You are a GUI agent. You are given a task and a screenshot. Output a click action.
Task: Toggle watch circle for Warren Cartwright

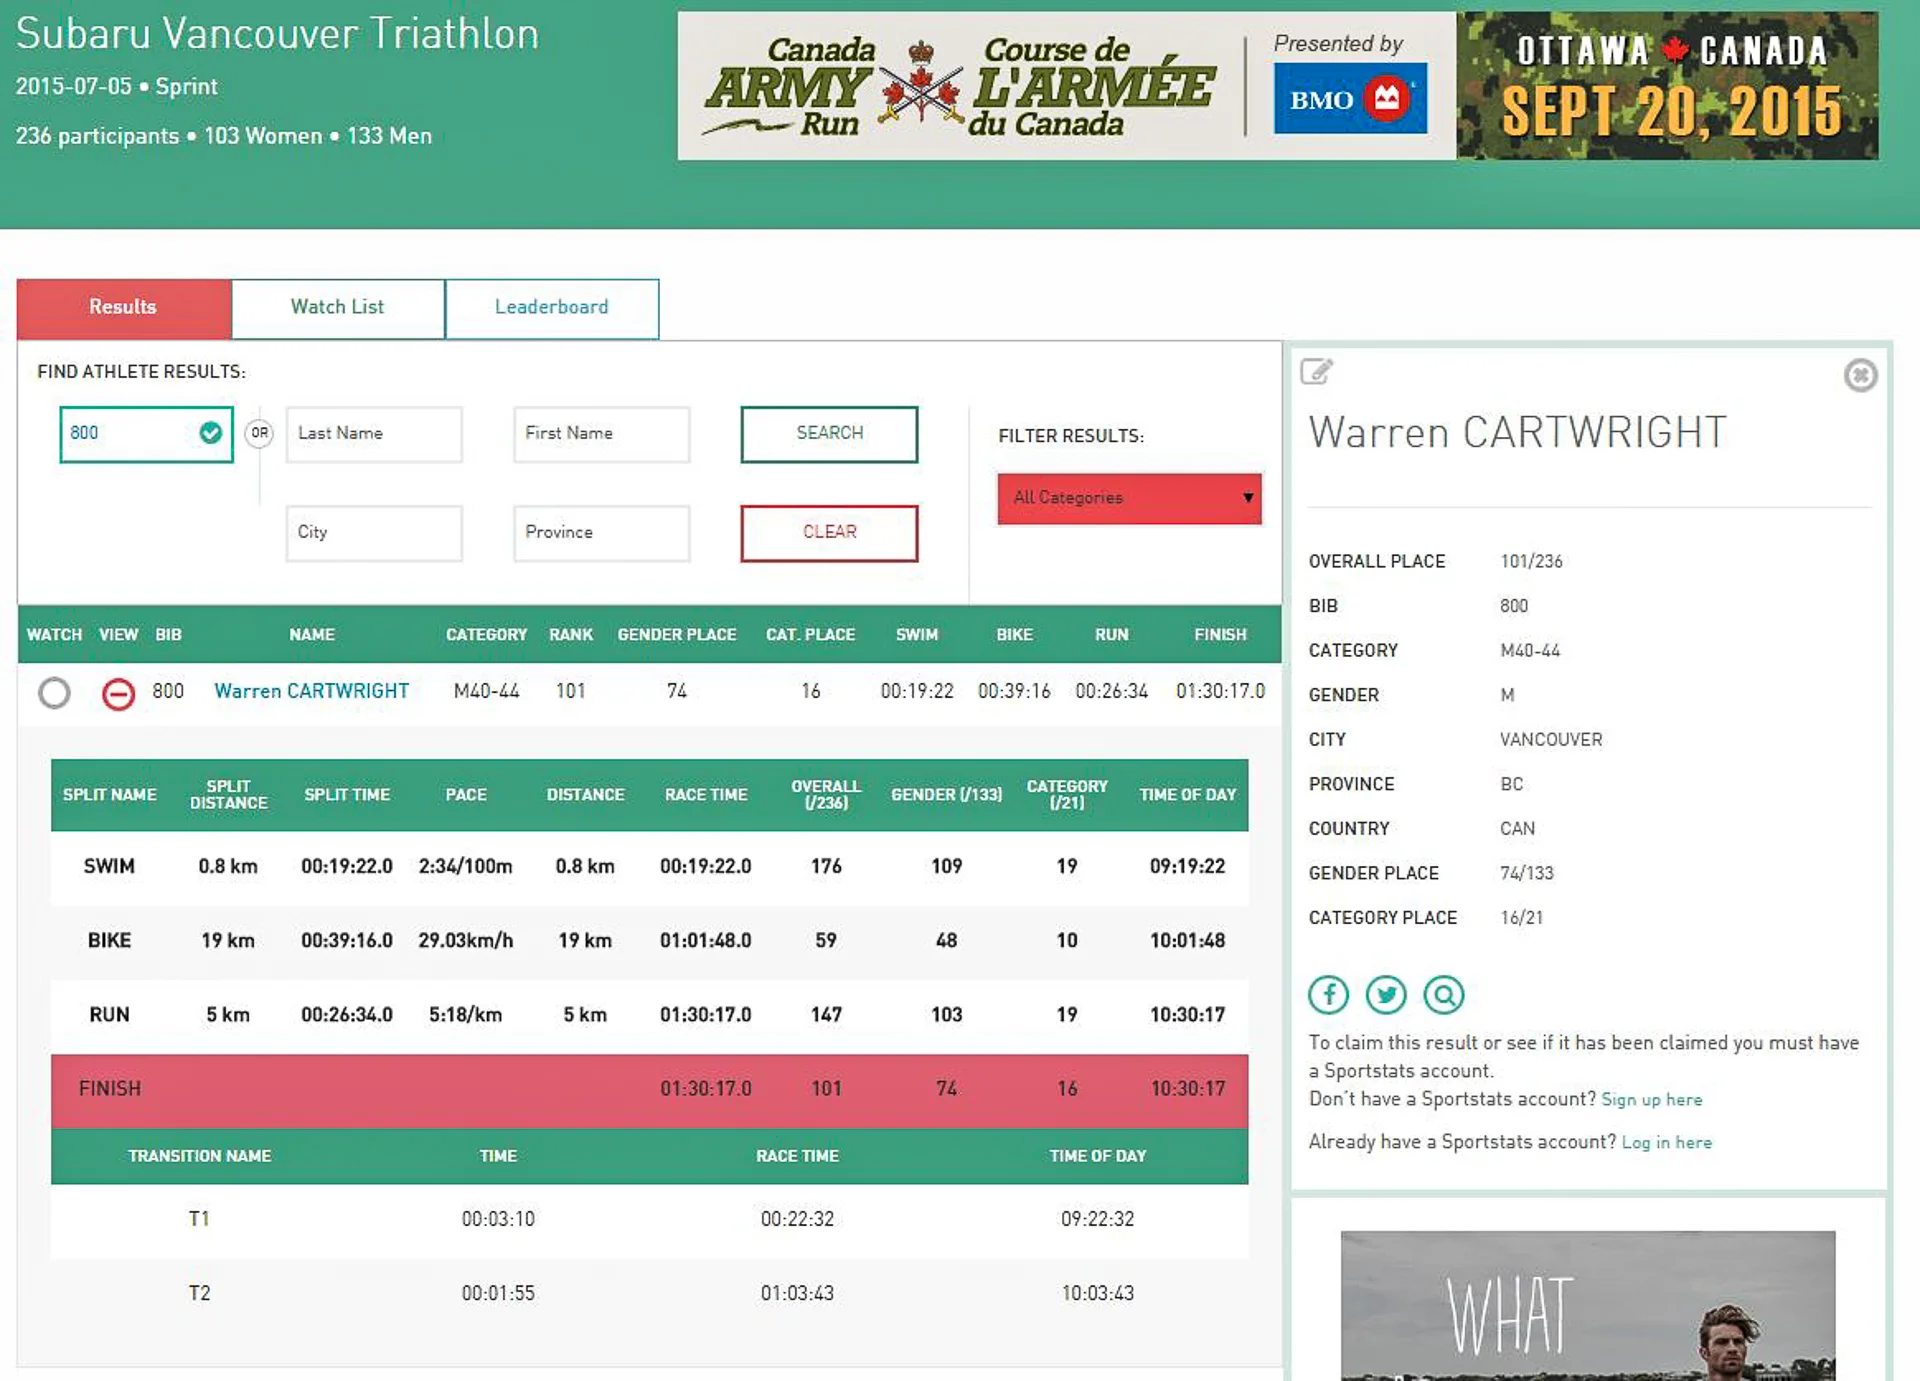54,692
